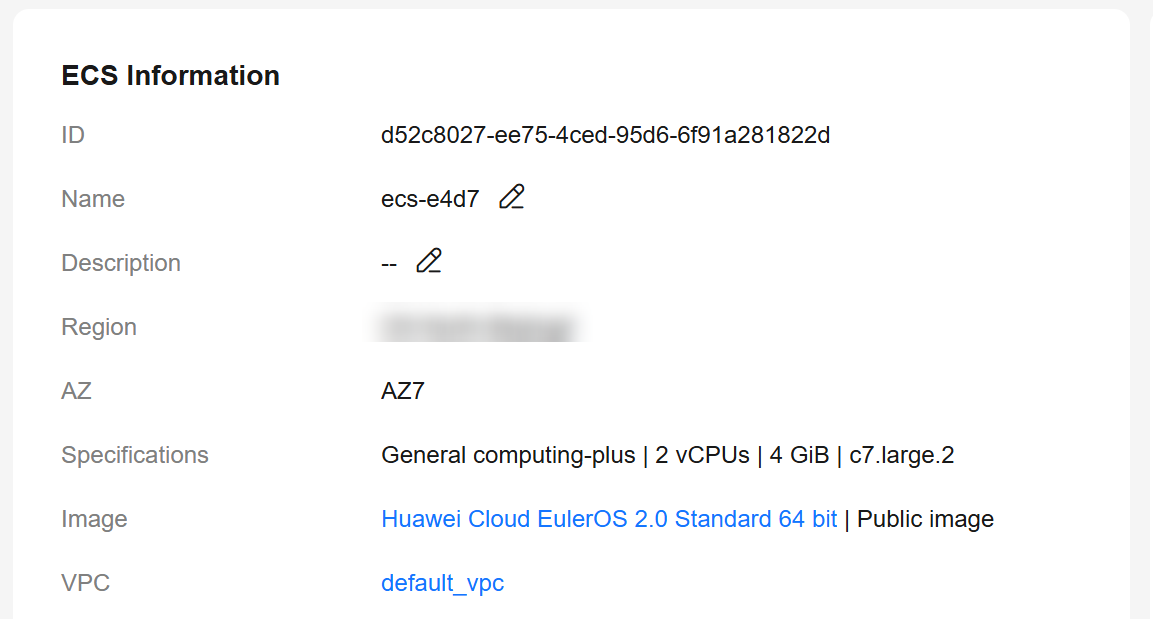Click the Public image text
Image resolution: width=1153 pixels, height=619 pixels.
pyautogui.click(x=925, y=519)
